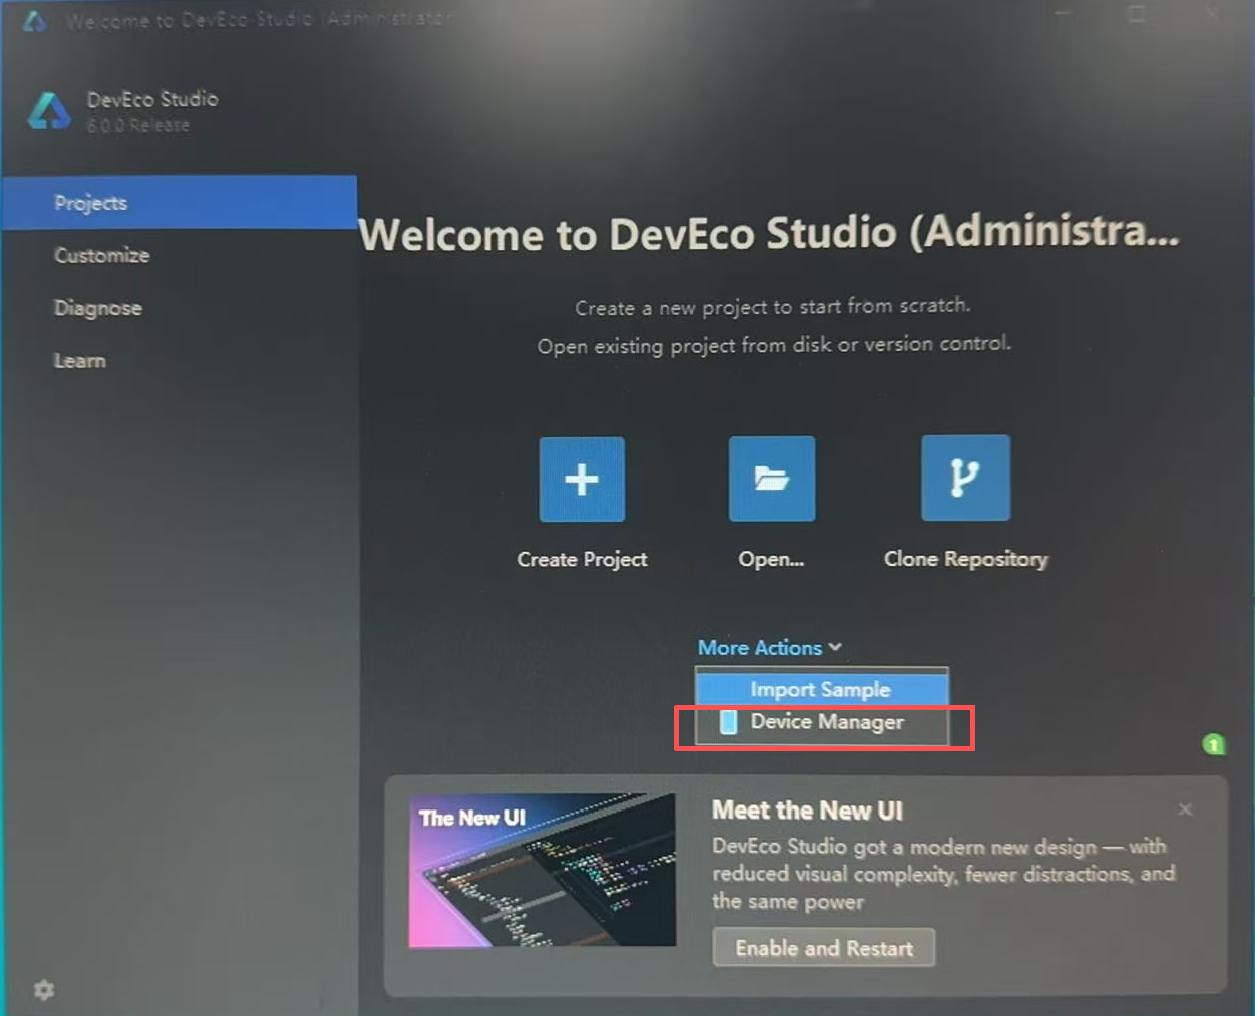Click the Meet the New UI heading
Screen dimensions: 1255x1016
click(x=807, y=810)
